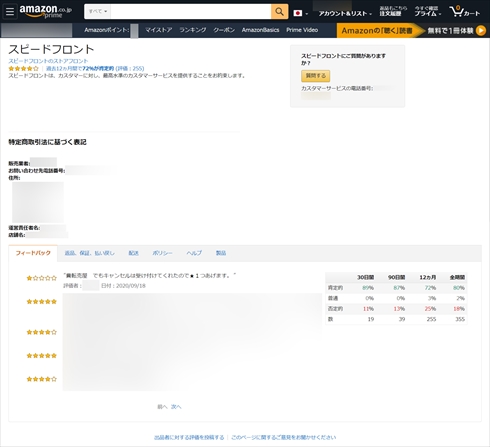Click the 過去12ヵ月間で72%が肯定的 link
The height and width of the screenshot is (447, 490).
(80, 68)
